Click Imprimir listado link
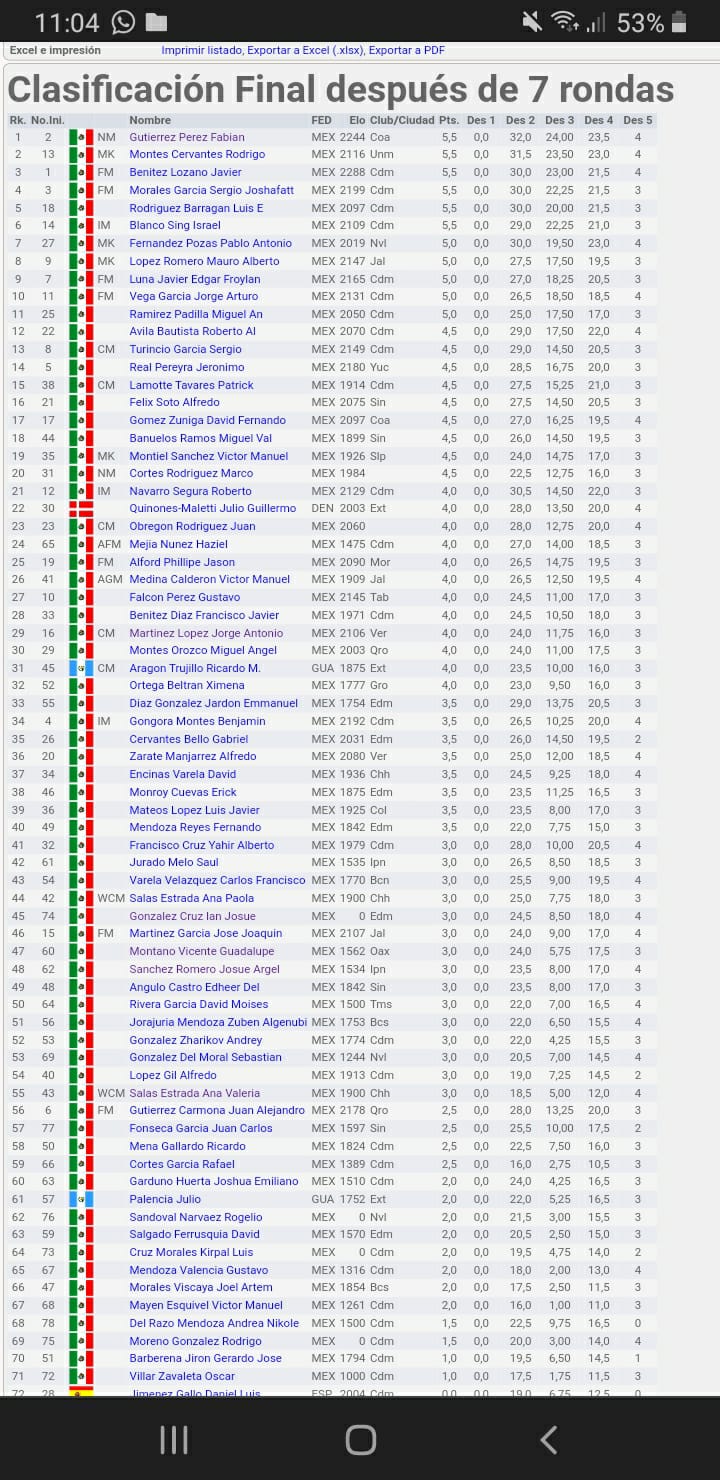Viewport: 720px width, 1480px height. 202,50
